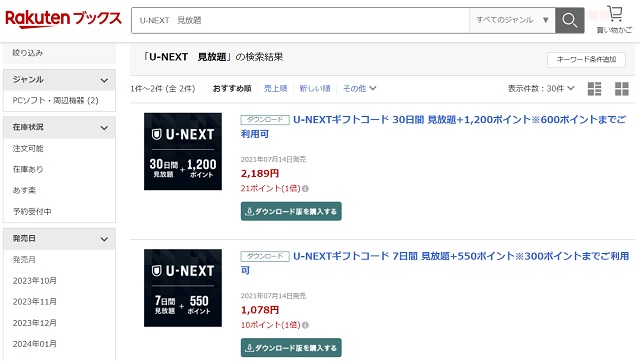640x361 pixels.
Task: Select the おすすめ順 sort tab
Action: click(x=232, y=88)
